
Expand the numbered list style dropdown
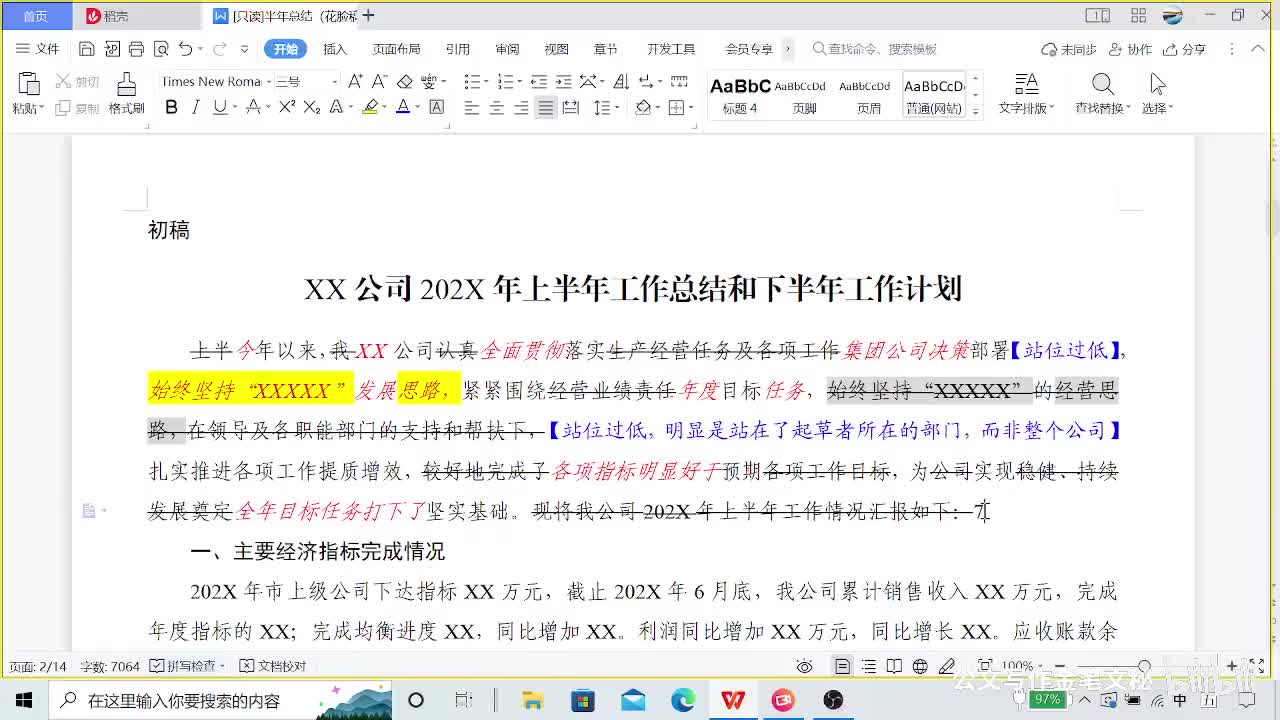tap(518, 82)
